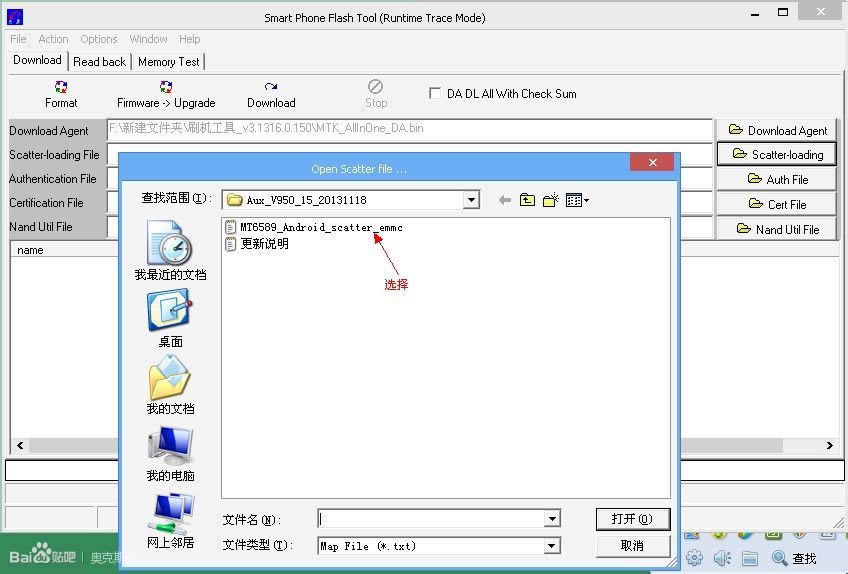Open the Action menu
The width and height of the screenshot is (848, 574).
(53, 39)
